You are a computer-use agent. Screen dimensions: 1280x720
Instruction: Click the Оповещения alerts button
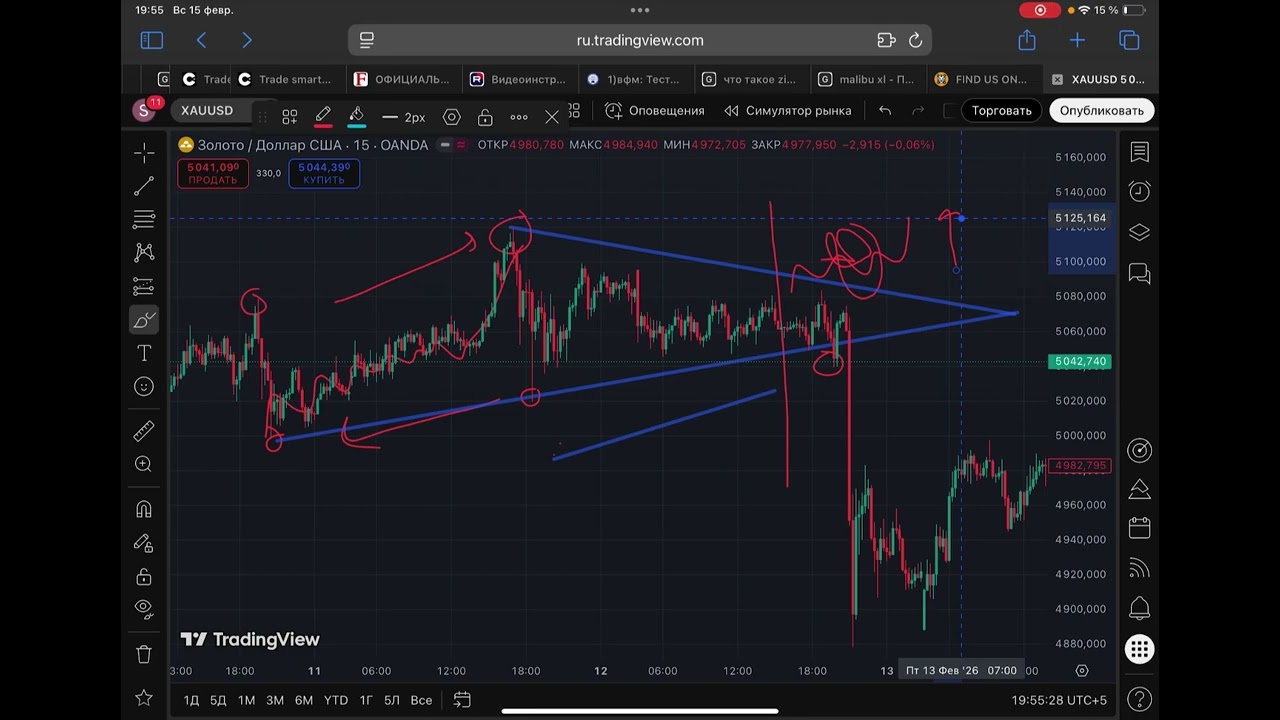click(655, 110)
